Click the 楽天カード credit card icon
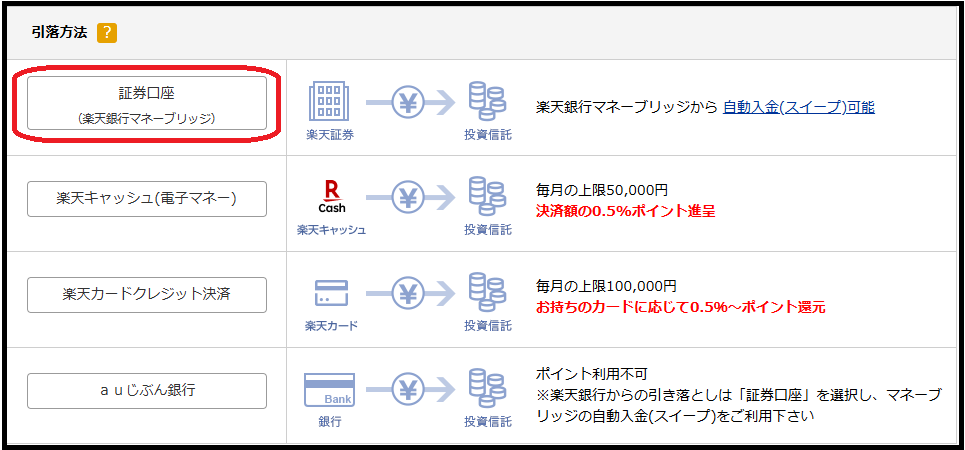This screenshot has width=965, height=450. click(x=331, y=294)
